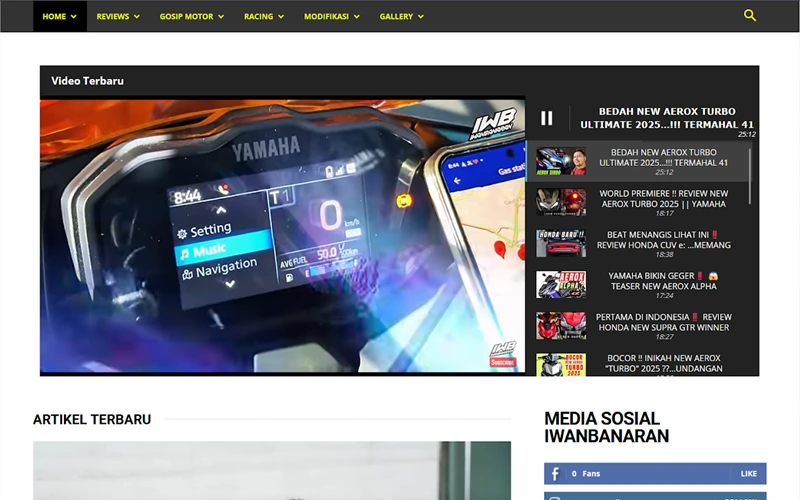This screenshot has height=500, width=800.
Task: Play 'PERTAMA DI INDONESIA REVIEW HONDA NEW SUPRA' title
Action: 664,322
